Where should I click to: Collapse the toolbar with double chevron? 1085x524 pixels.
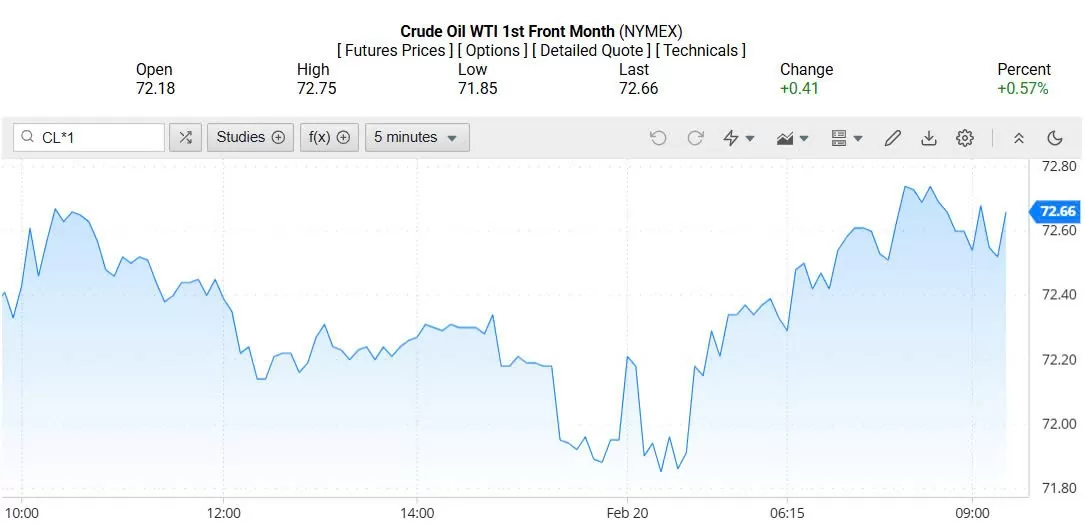(x=1019, y=138)
